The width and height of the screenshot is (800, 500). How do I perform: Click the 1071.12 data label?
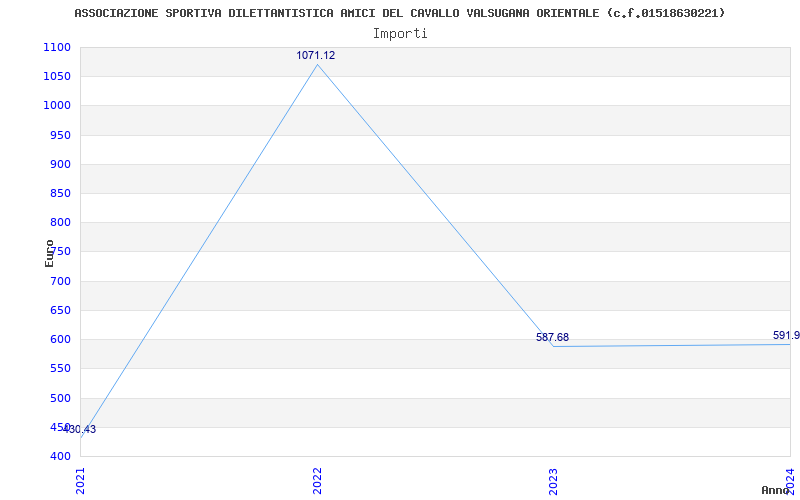[x=316, y=55]
